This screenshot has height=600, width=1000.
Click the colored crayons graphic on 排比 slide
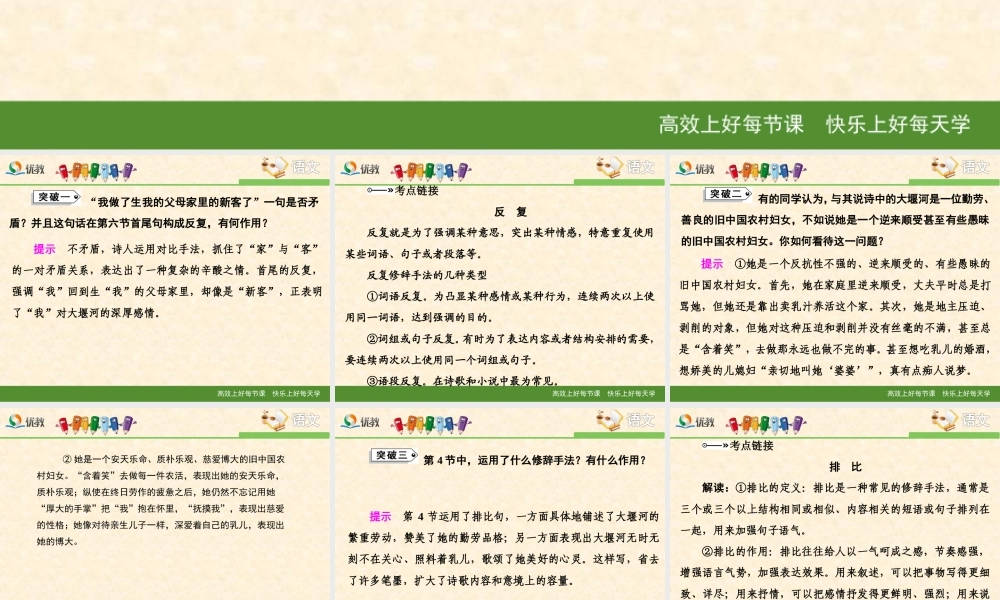[x=766, y=424]
